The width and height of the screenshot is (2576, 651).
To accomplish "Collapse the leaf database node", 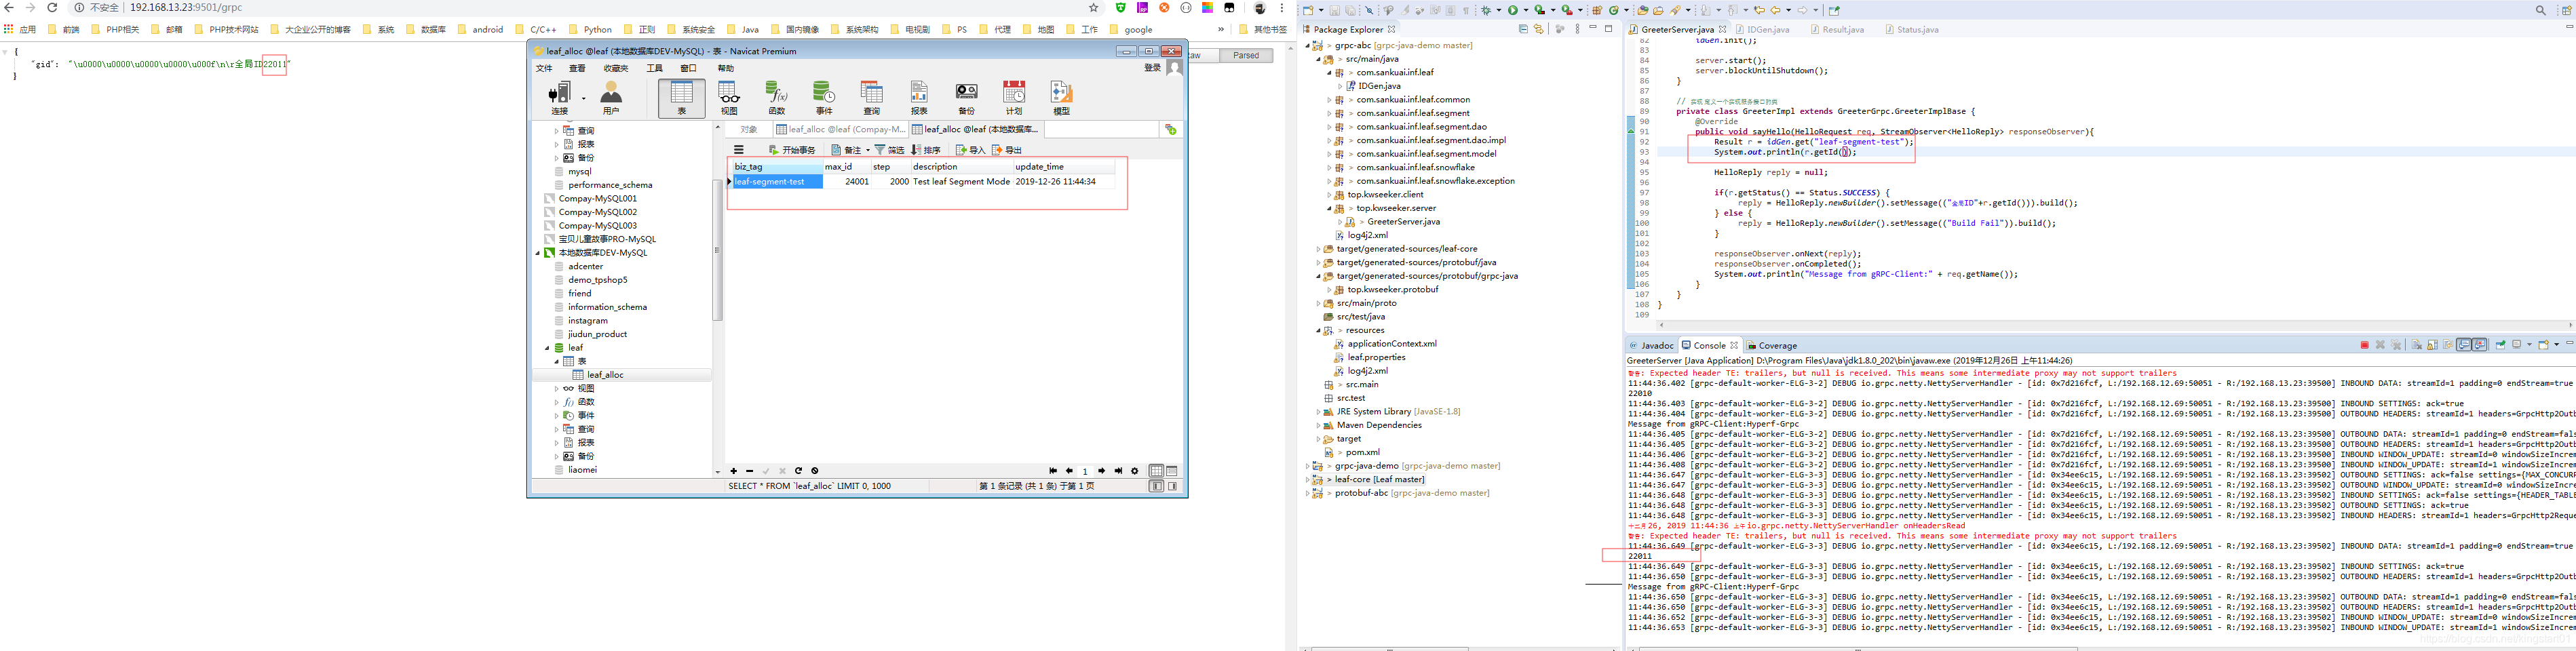I will click(547, 348).
